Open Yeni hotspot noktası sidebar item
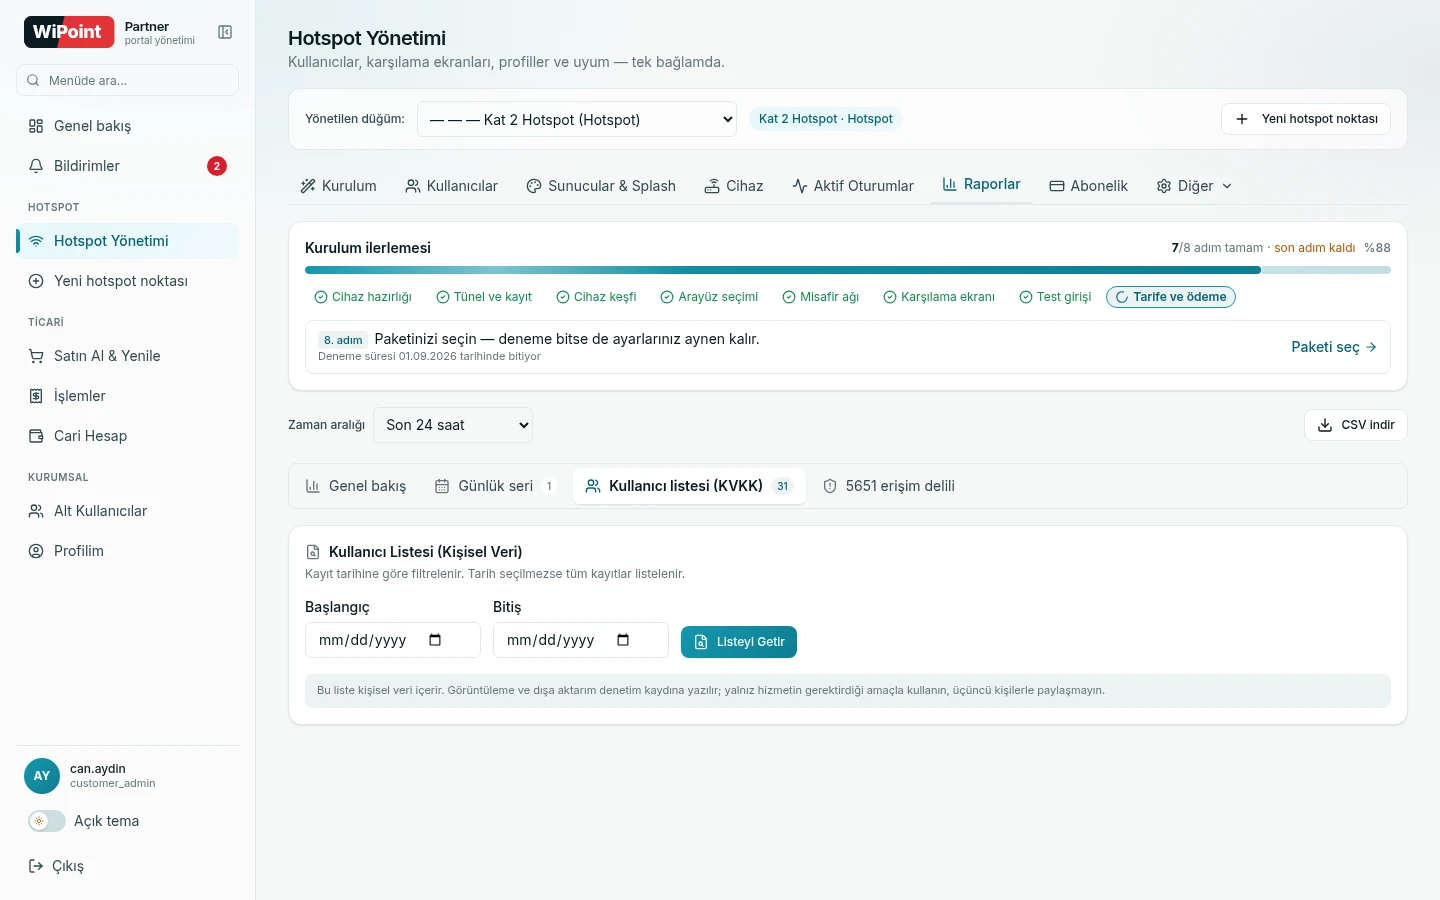This screenshot has width=1440, height=900. coord(127,281)
